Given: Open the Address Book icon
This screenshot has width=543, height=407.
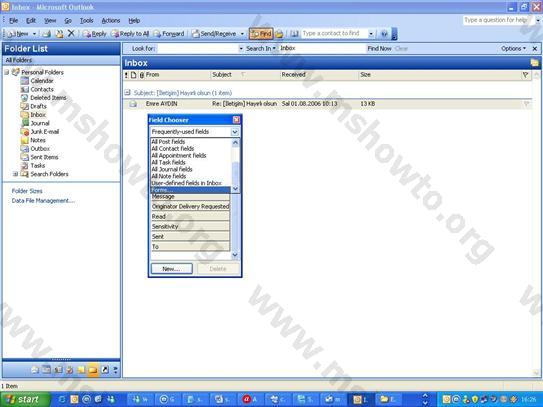Looking at the screenshot, I should [294, 34].
